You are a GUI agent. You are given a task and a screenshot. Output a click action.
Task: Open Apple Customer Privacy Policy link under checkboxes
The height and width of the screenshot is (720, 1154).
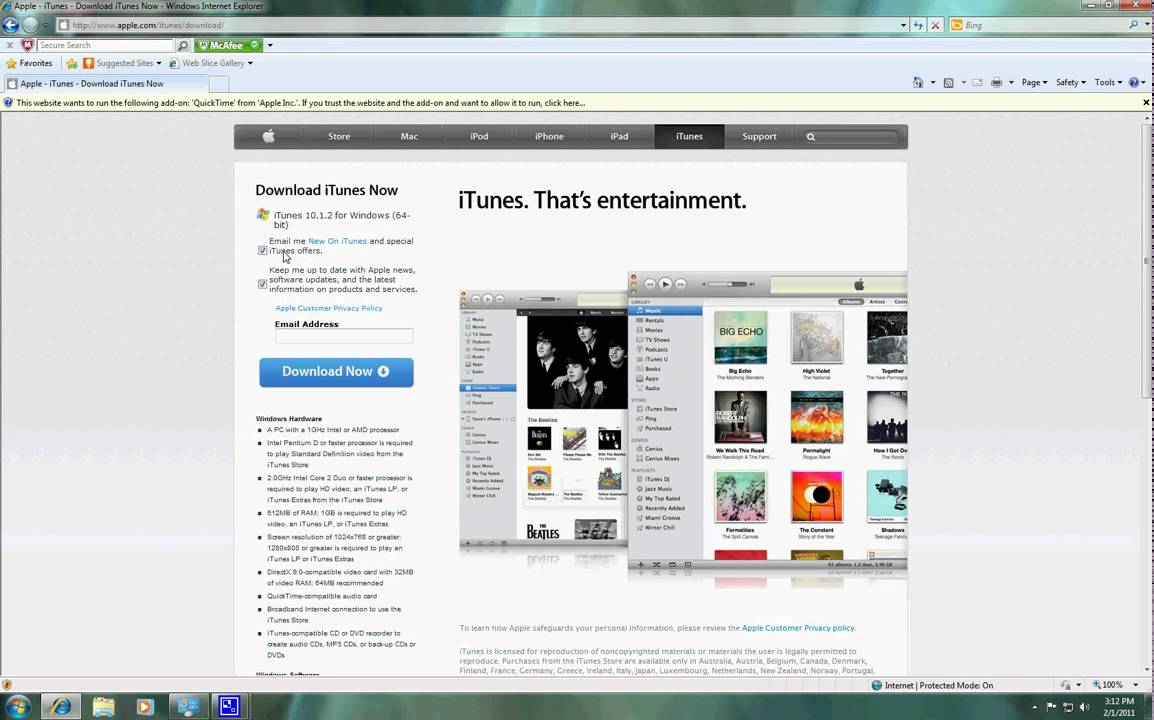tap(329, 308)
